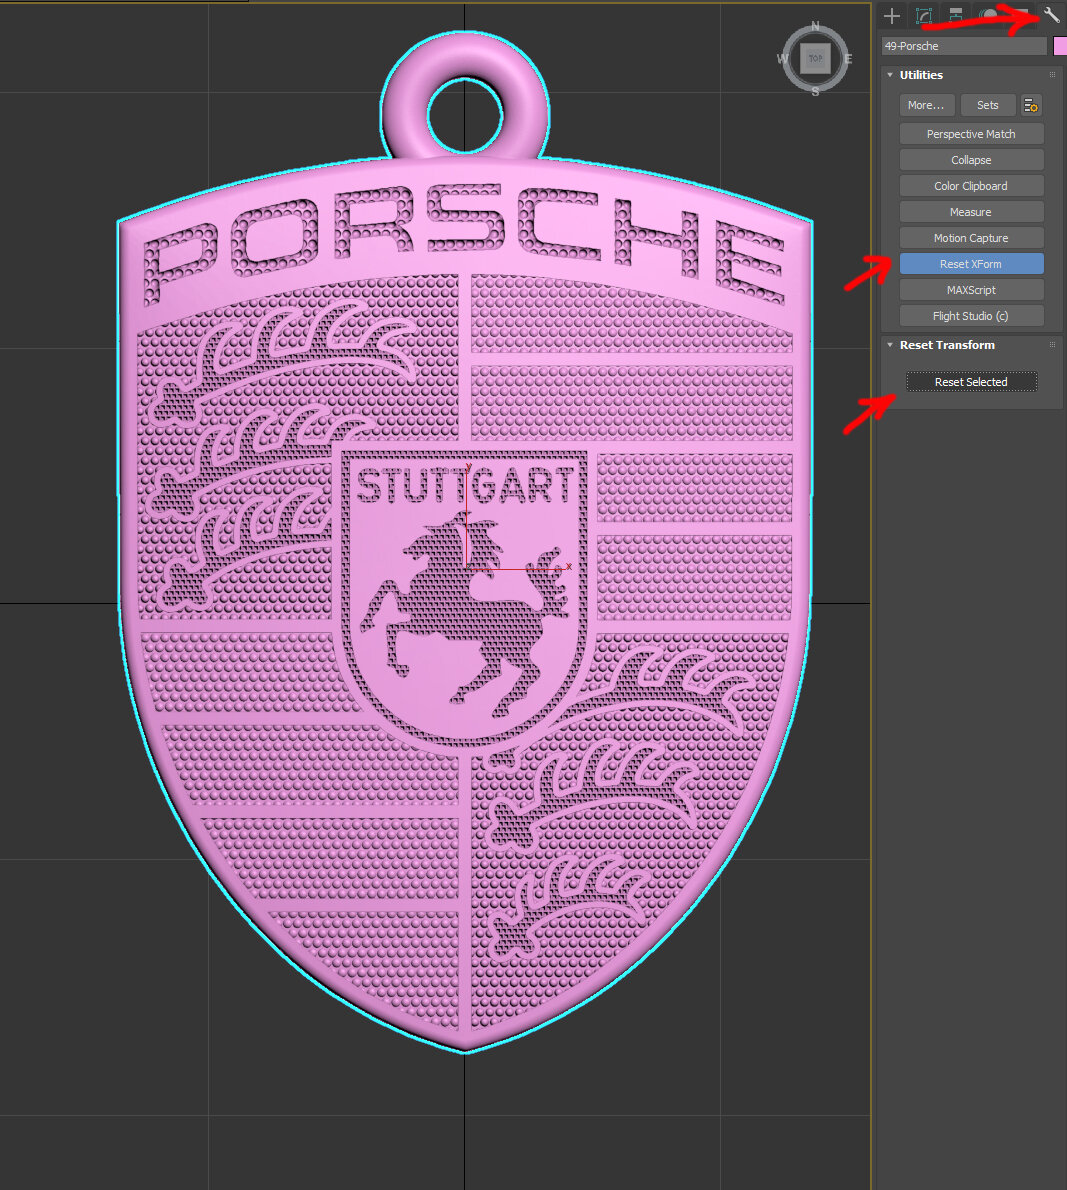Open the Hierarchy panel tab
The height and width of the screenshot is (1190, 1067).
[x=955, y=15]
